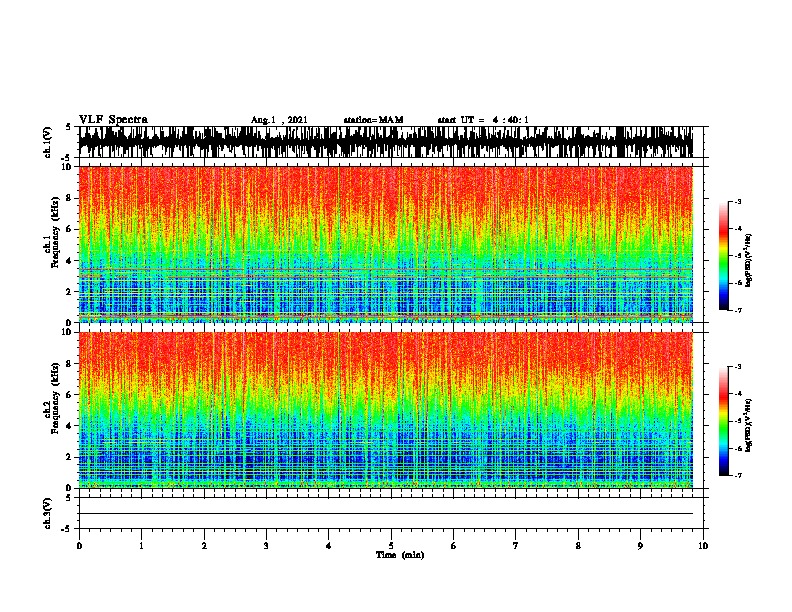This screenshot has height=612, width=792.
Task: Click the "-3" label on ch.1 colorbar
Action: (x=737, y=202)
